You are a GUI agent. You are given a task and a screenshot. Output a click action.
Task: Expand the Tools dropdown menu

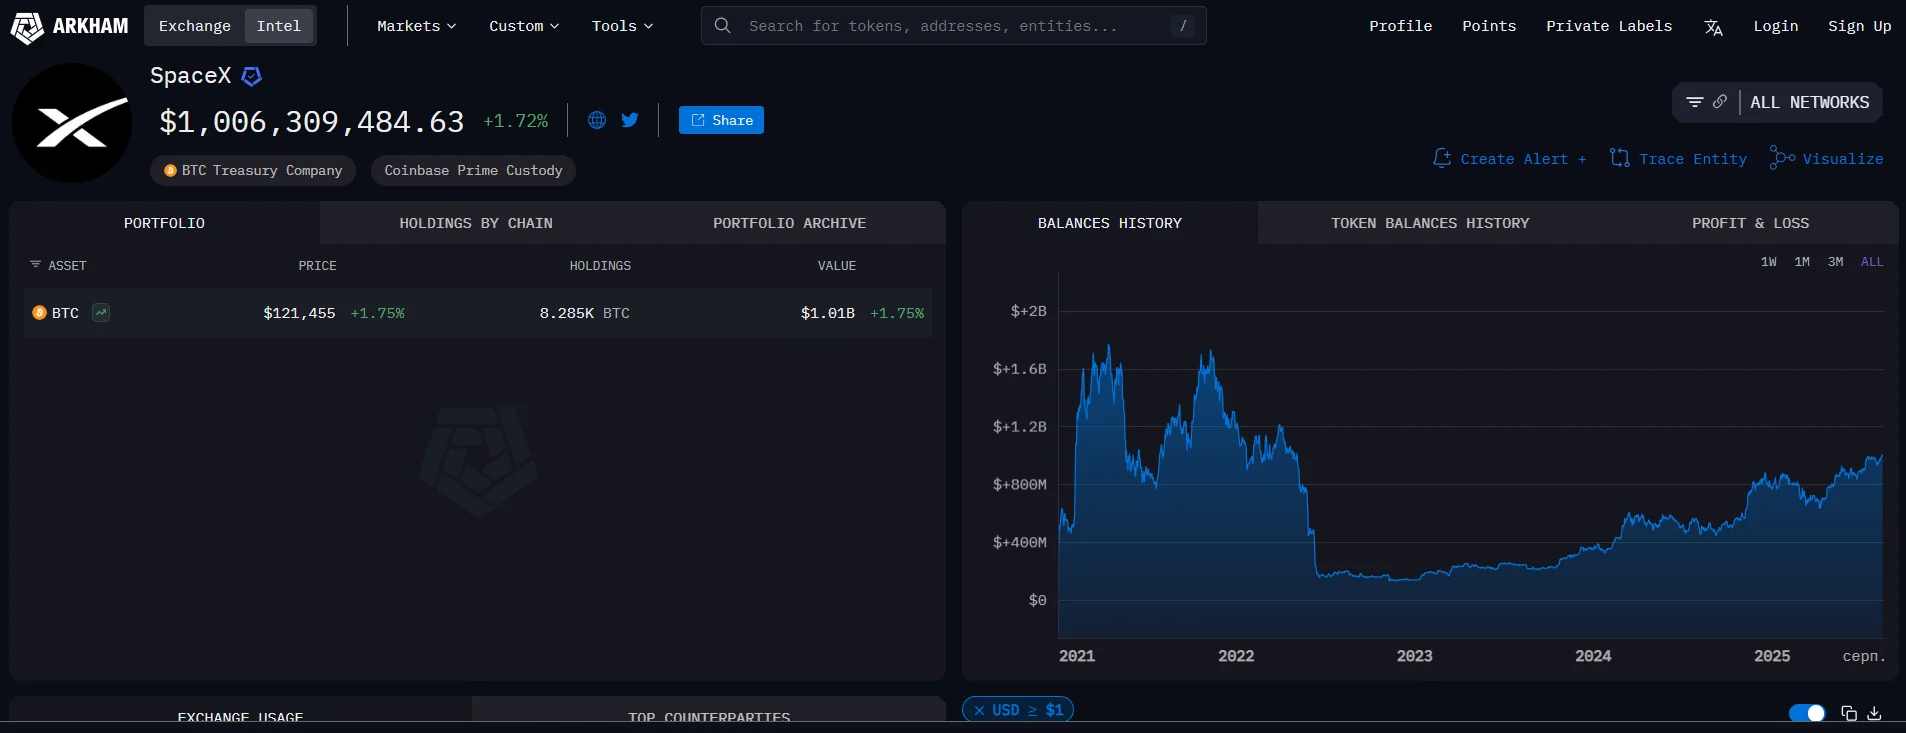[622, 26]
